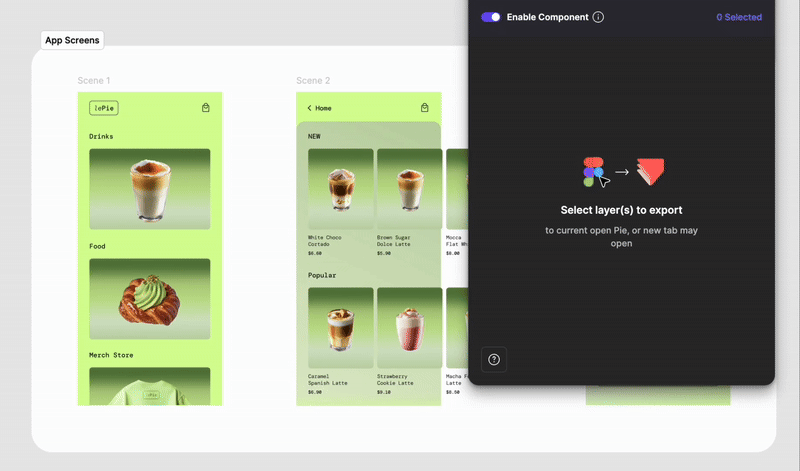Click the Select layer(s) to export heading
The image size is (800, 471).
click(x=621, y=210)
